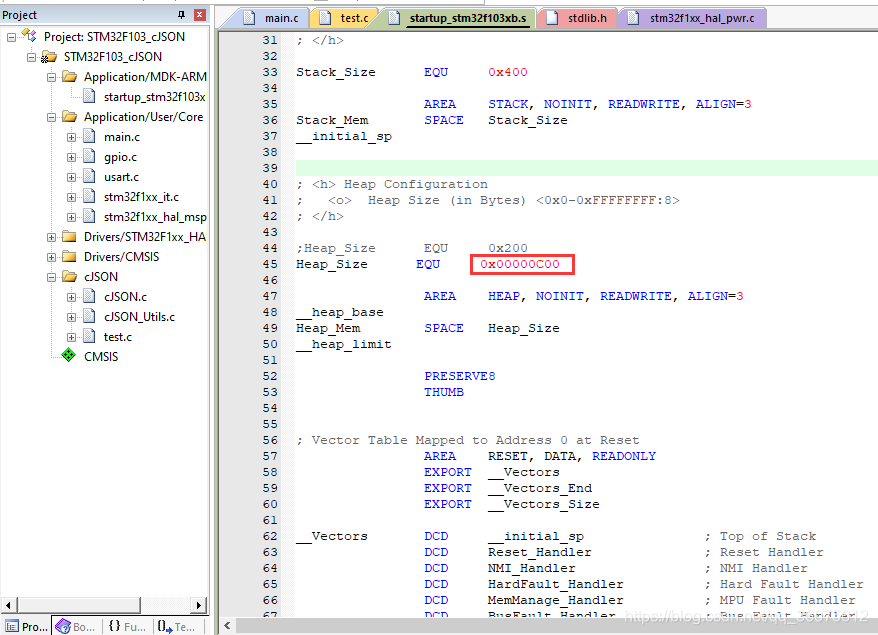Click the CMSIS component icon in the tree
878x635 pixels.
pos(70,356)
